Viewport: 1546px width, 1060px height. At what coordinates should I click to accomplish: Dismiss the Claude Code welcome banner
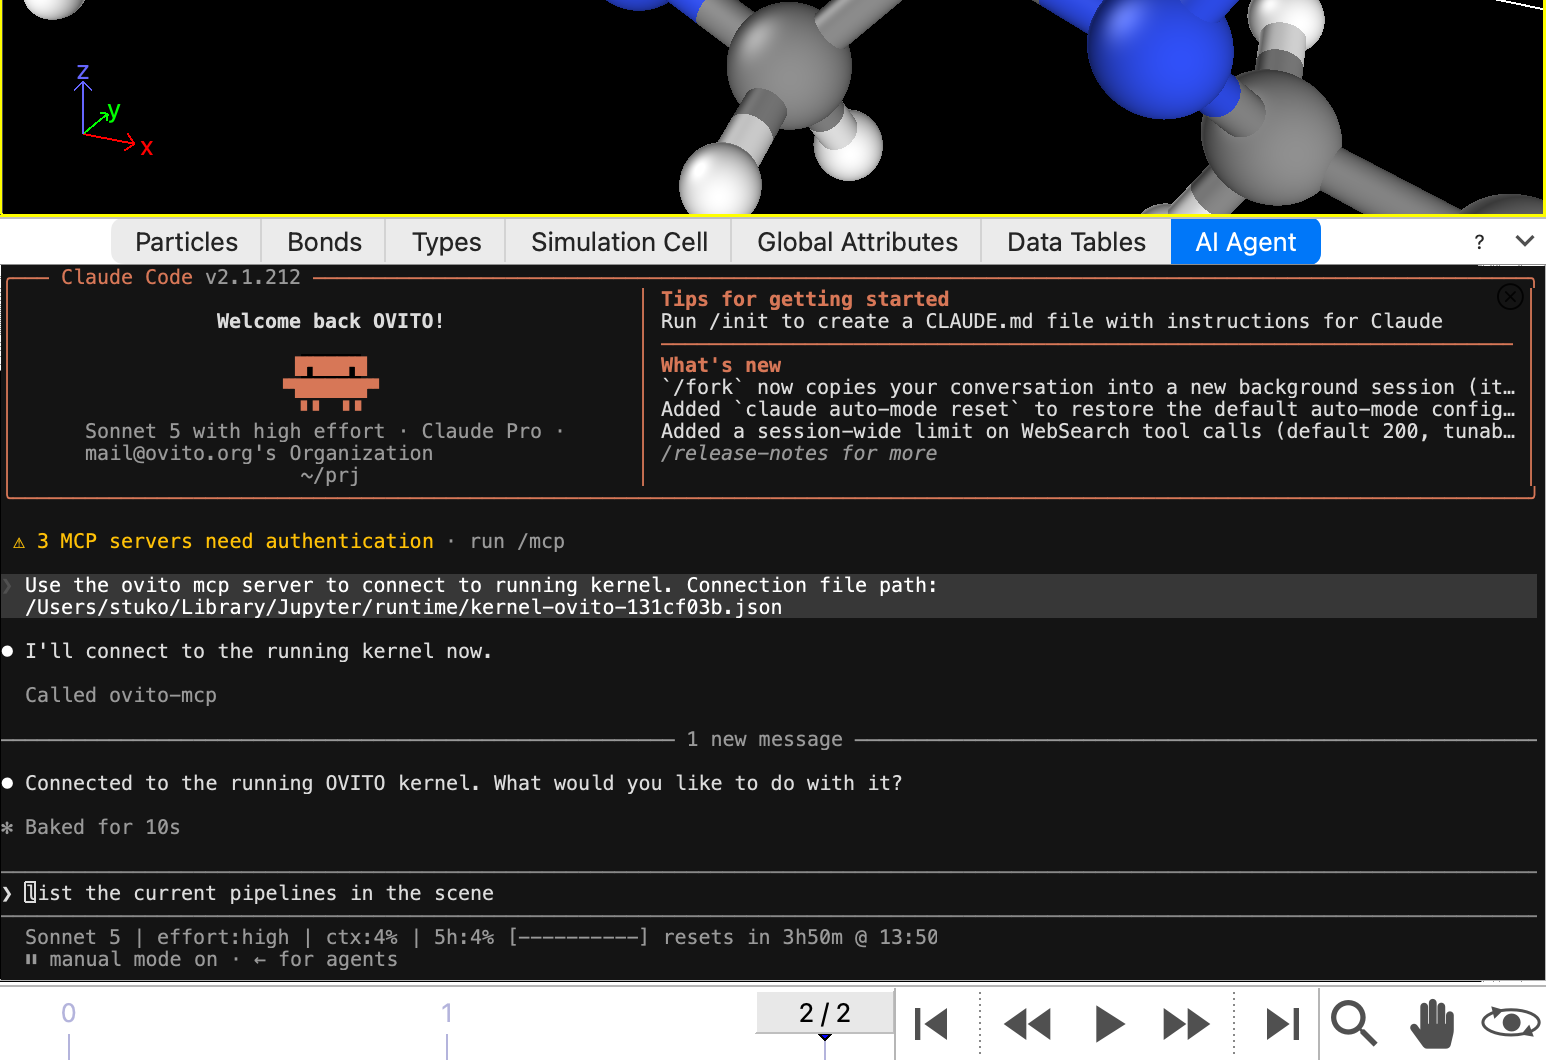pyautogui.click(x=1510, y=297)
